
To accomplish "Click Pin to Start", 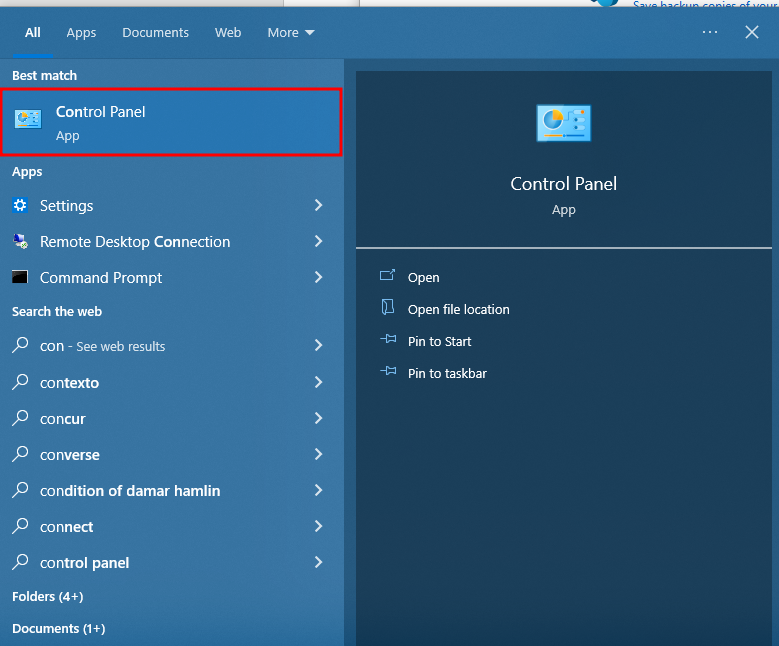I will pos(439,341).
